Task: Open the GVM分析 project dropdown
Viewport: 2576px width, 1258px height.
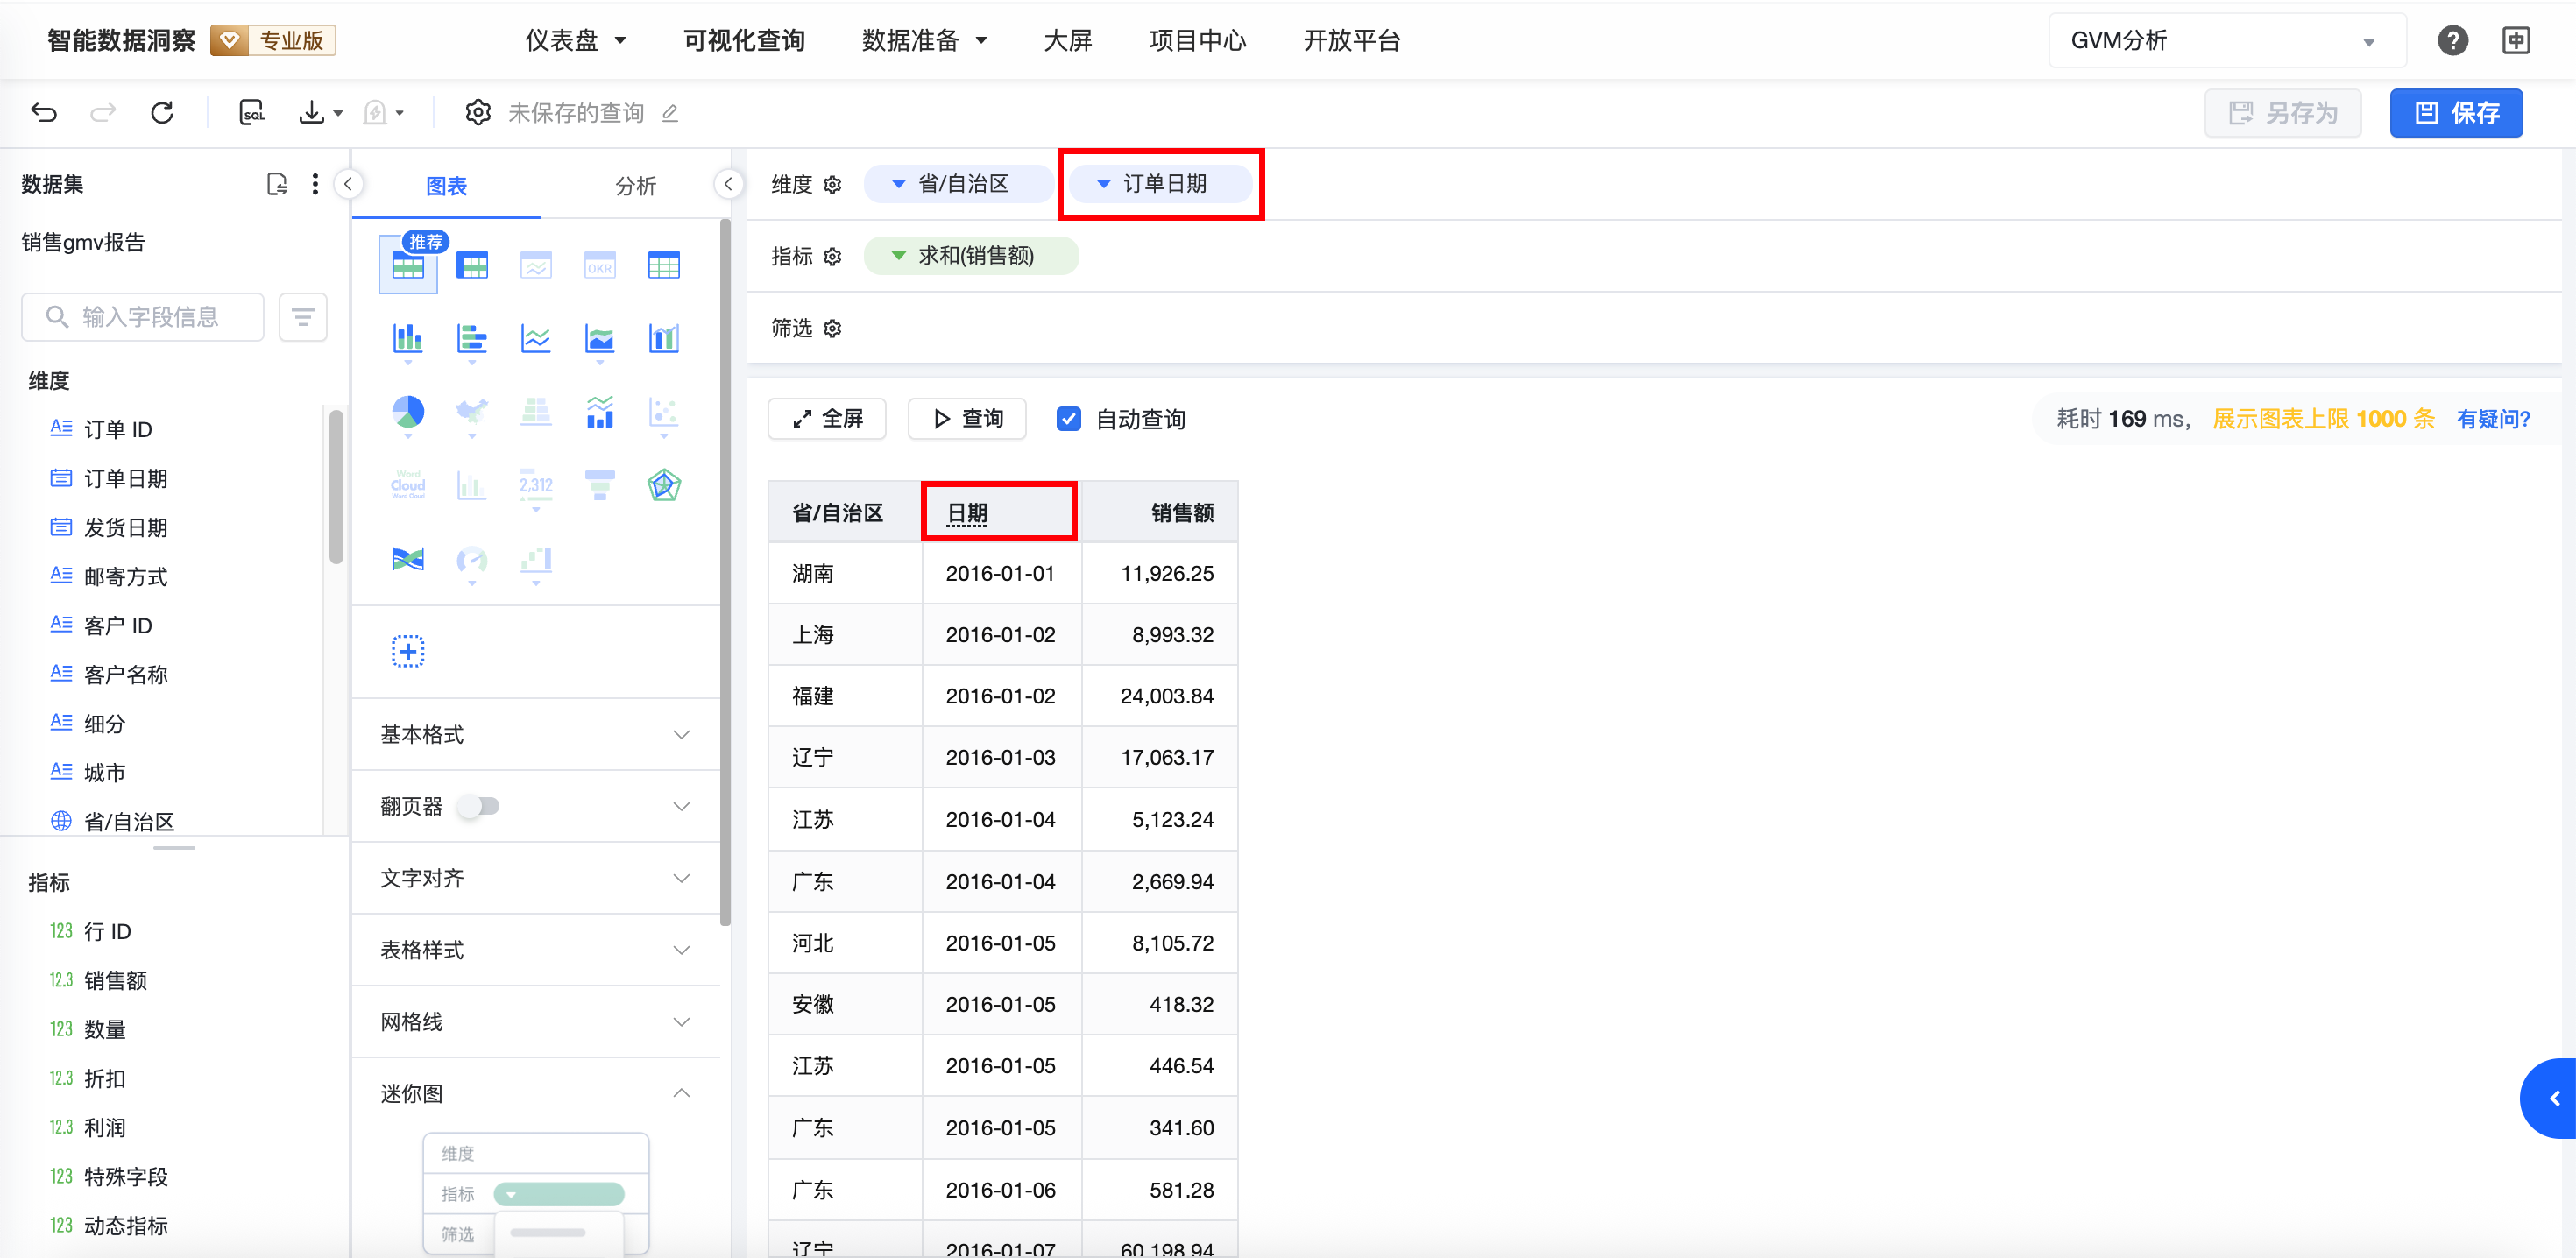Action: (2226, 40)
